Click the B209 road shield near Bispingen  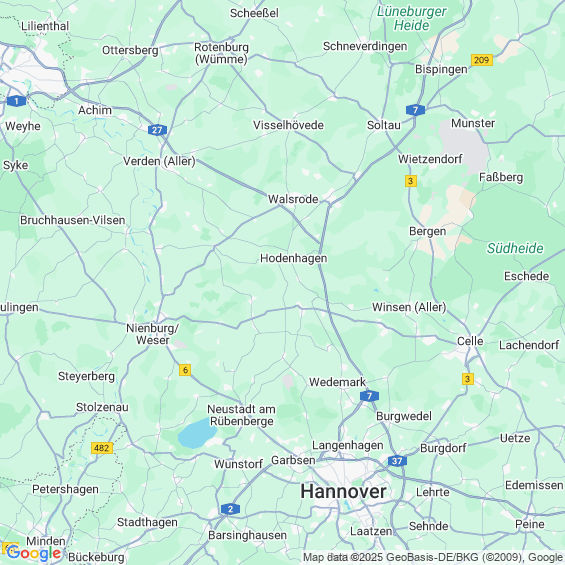pyautogui.click(x=482, y=60)
